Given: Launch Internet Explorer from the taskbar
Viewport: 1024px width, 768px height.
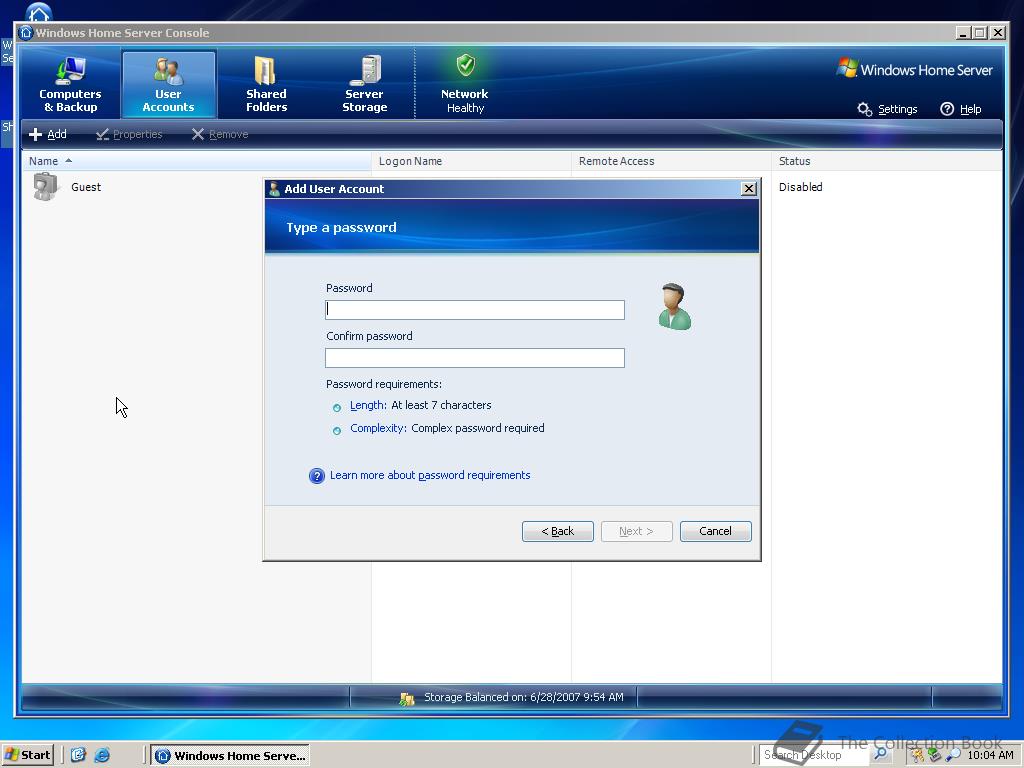Looking at the screenshot, I should pyautogui.click(x=102, y=755).
